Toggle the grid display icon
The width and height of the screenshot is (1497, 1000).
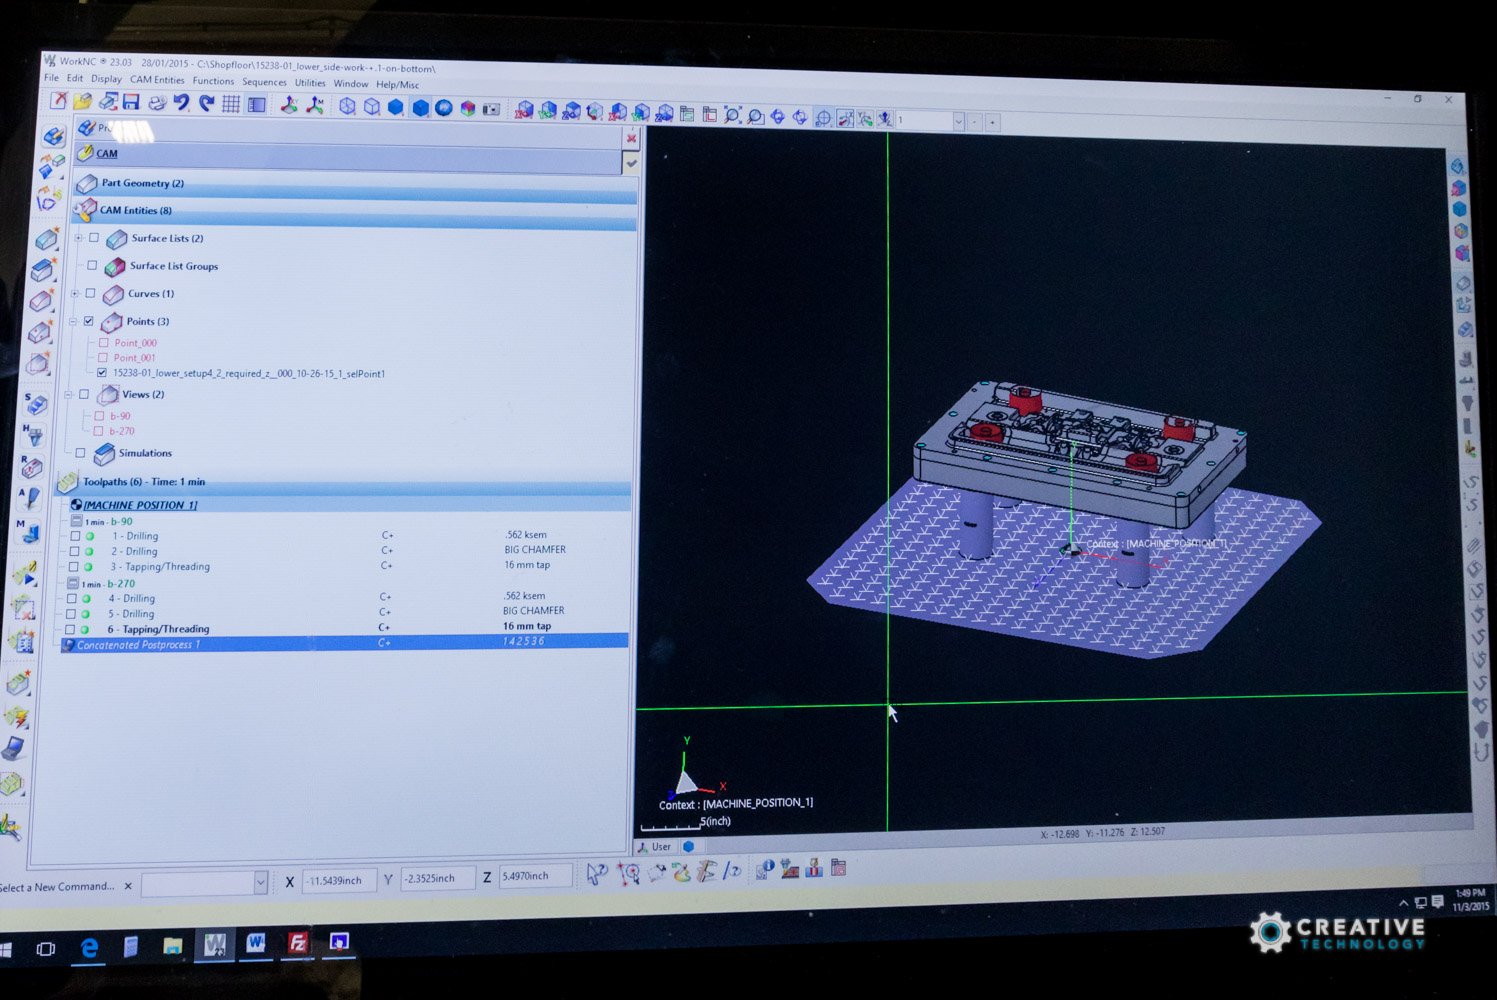coord(231,104)
